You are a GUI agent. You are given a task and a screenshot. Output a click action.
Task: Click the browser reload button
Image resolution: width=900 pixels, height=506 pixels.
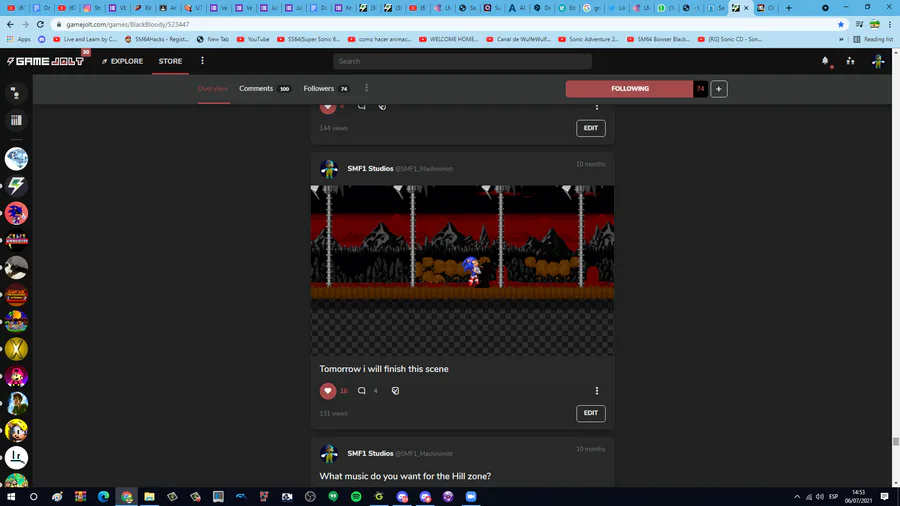[x=40, y=24]
